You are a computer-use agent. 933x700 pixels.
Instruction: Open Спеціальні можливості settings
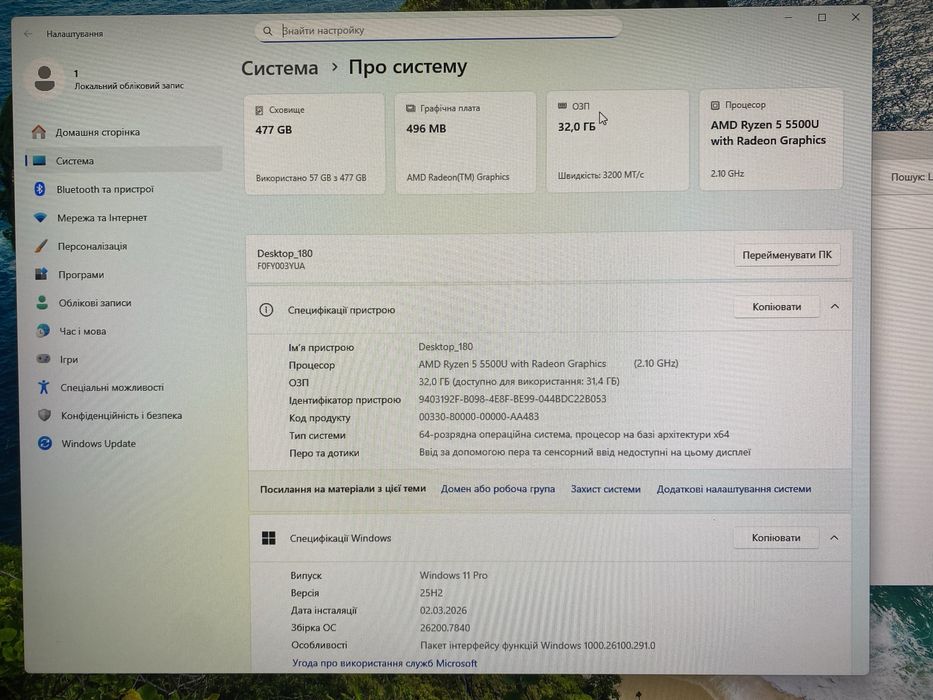point(112,388)
